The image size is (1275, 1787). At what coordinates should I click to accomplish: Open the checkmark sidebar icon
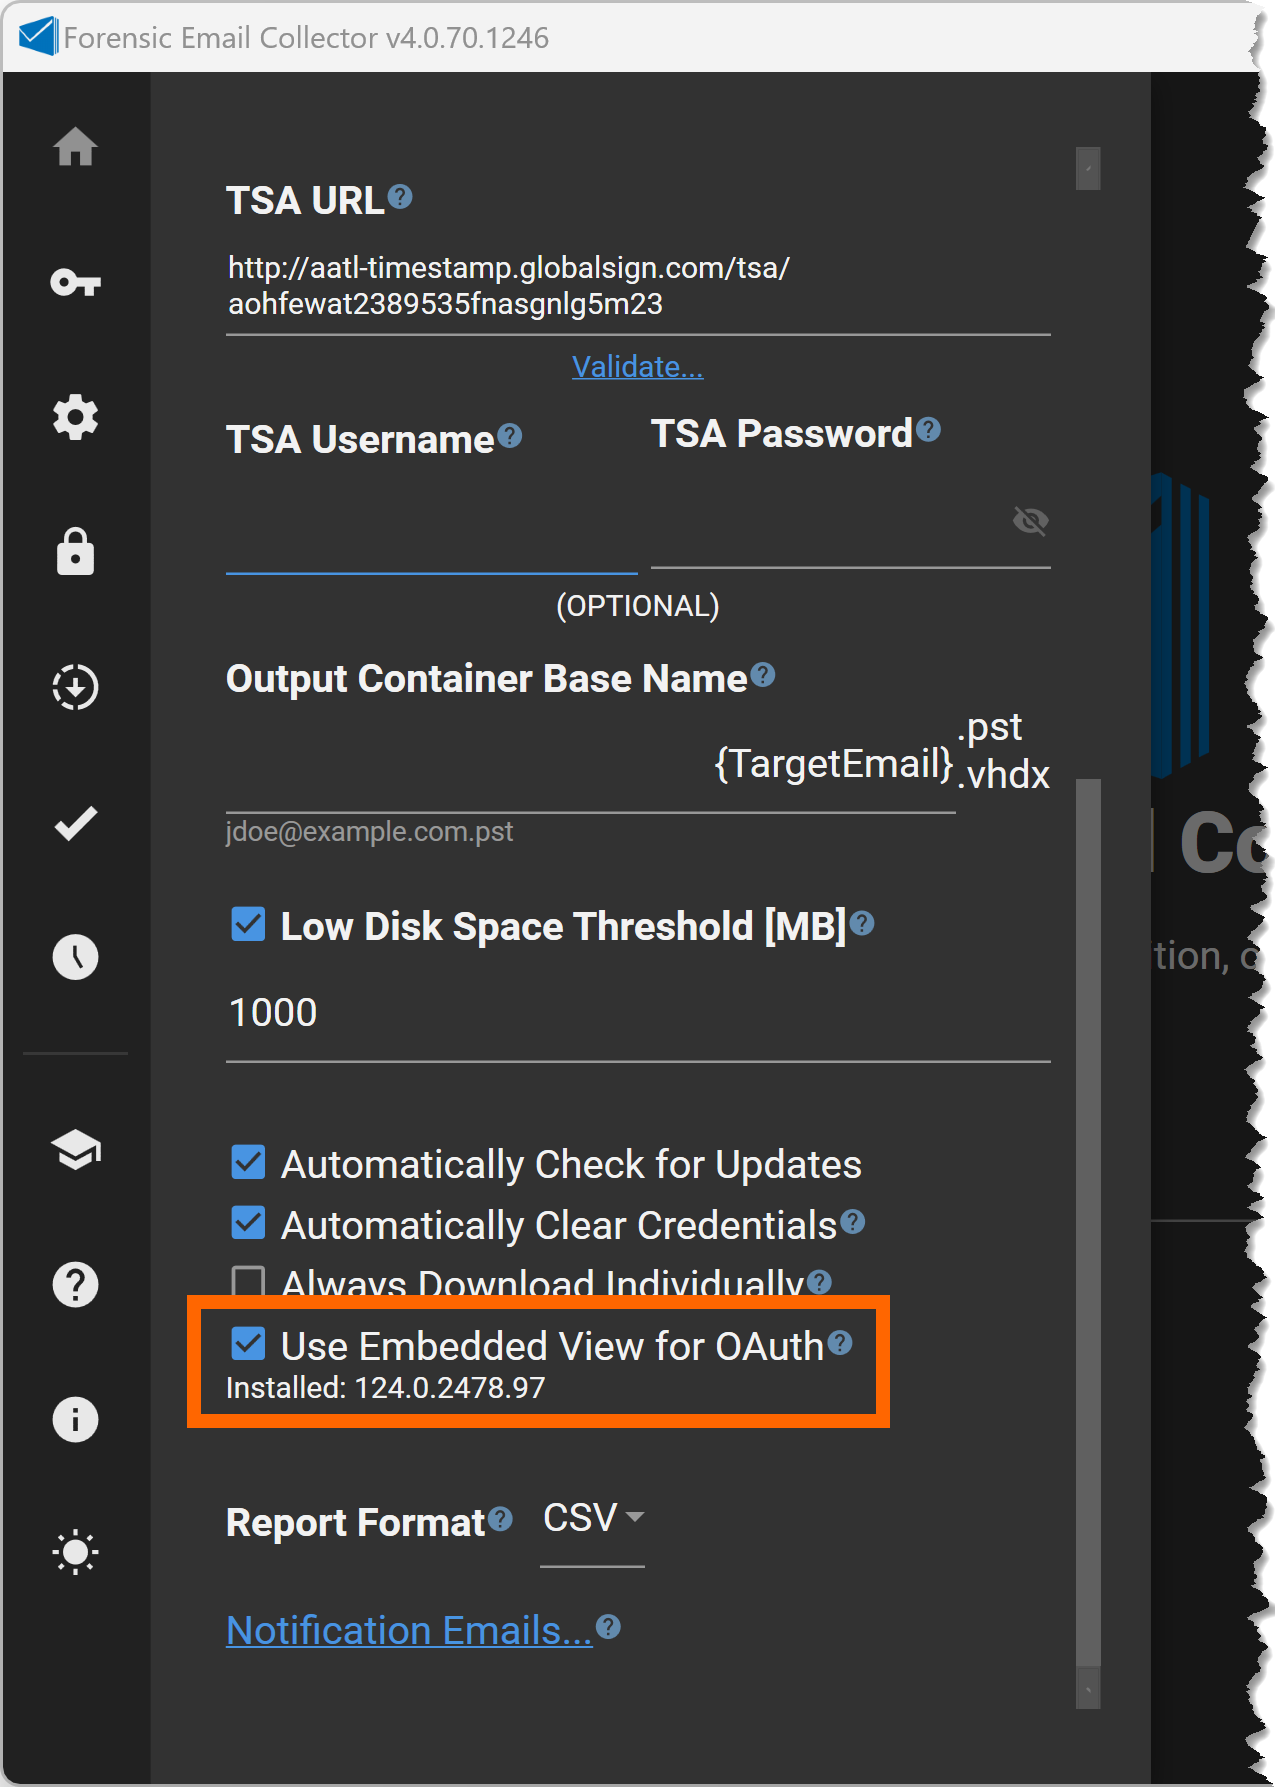[x=75, y=823]
